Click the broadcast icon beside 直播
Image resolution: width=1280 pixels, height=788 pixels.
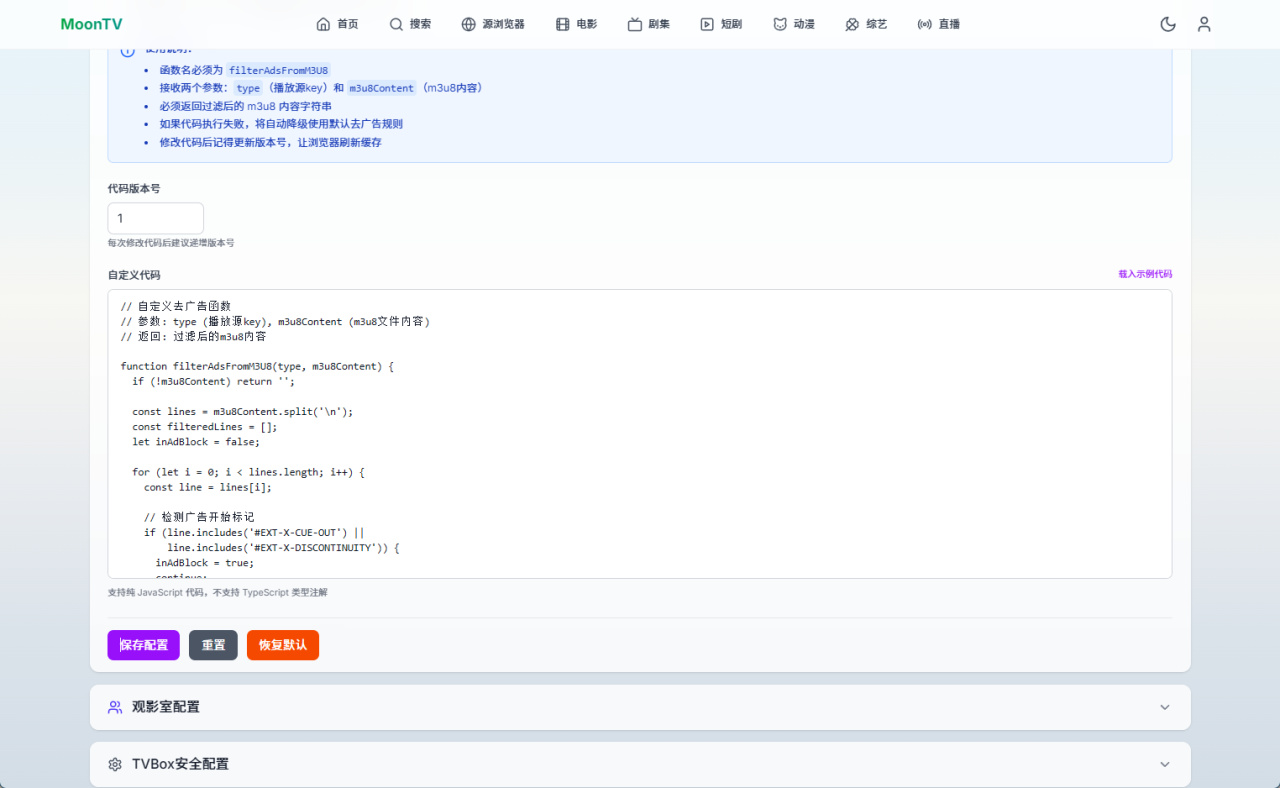925,24
